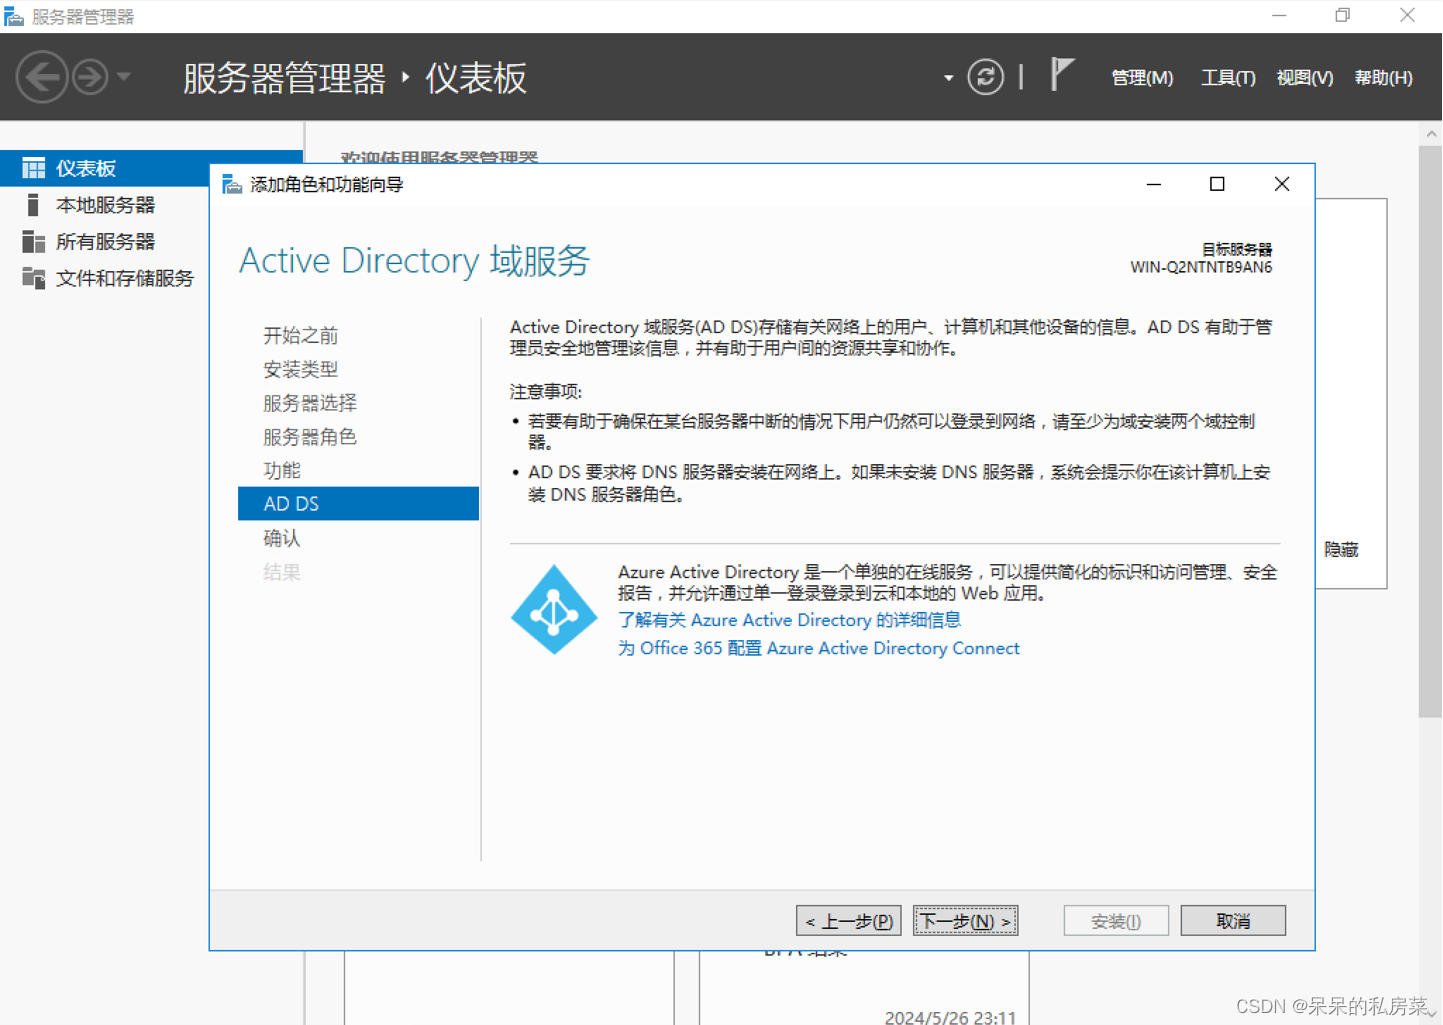Click 隐藏 in the welcome panel
This screenshot has height=1025, width=1443.
1341,550
